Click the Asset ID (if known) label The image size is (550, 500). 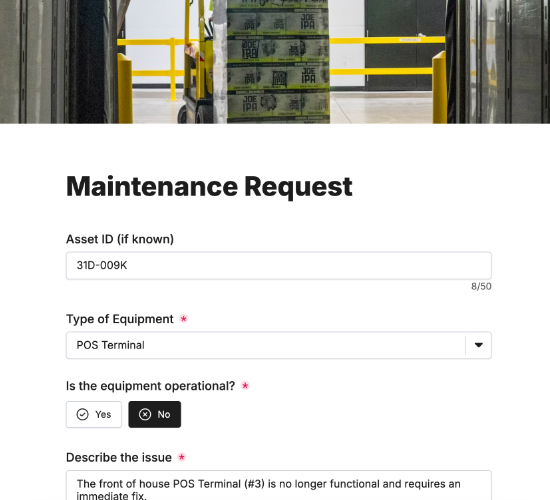pyautogui.click(x=120, y=239)
